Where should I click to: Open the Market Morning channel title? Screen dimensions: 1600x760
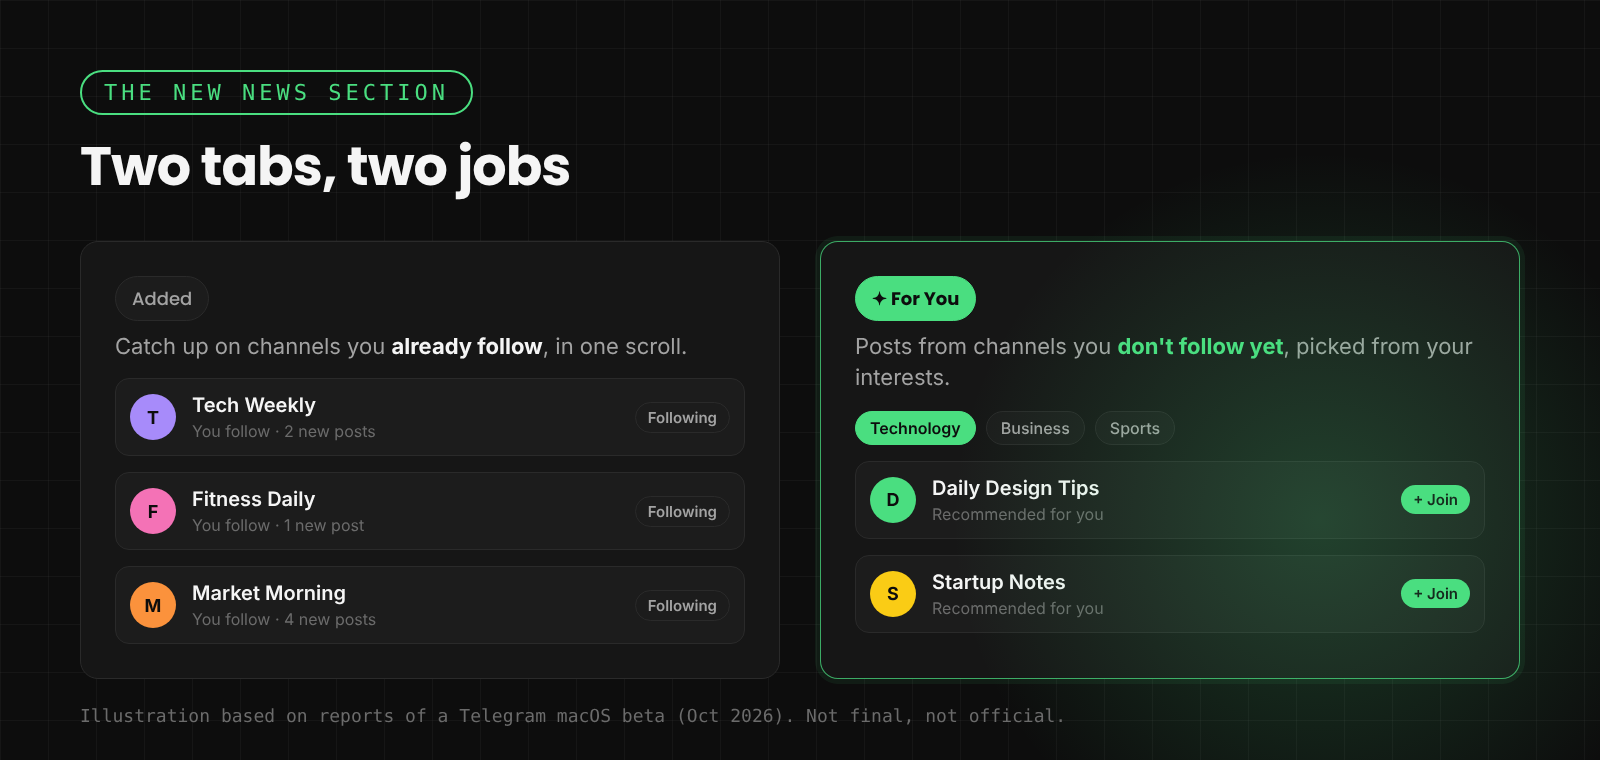pyautogui.click(x=269, y=593)
